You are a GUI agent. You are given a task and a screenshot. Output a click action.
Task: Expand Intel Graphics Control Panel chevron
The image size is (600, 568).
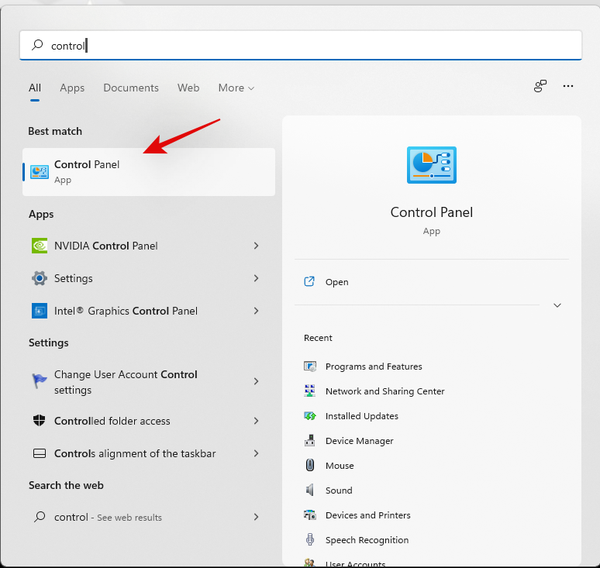pyautogui.click(x=256, y=311)
